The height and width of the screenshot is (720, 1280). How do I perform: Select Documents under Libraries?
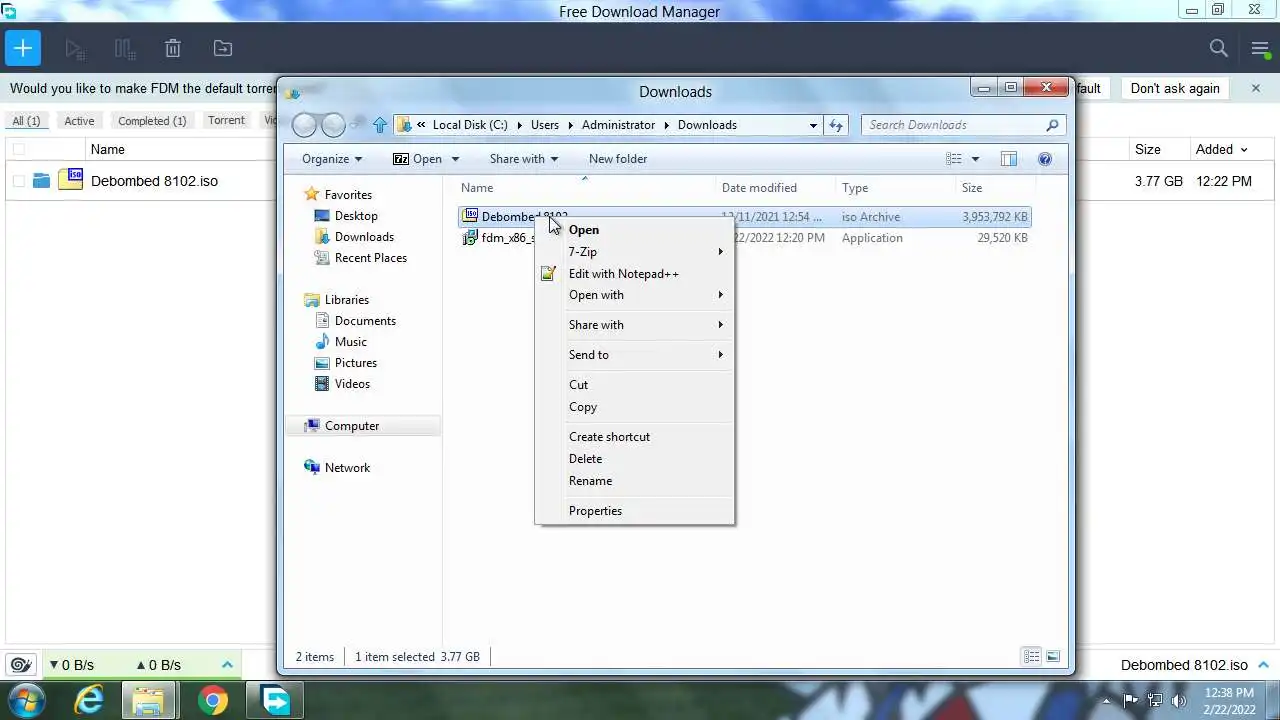click(365, 321)
